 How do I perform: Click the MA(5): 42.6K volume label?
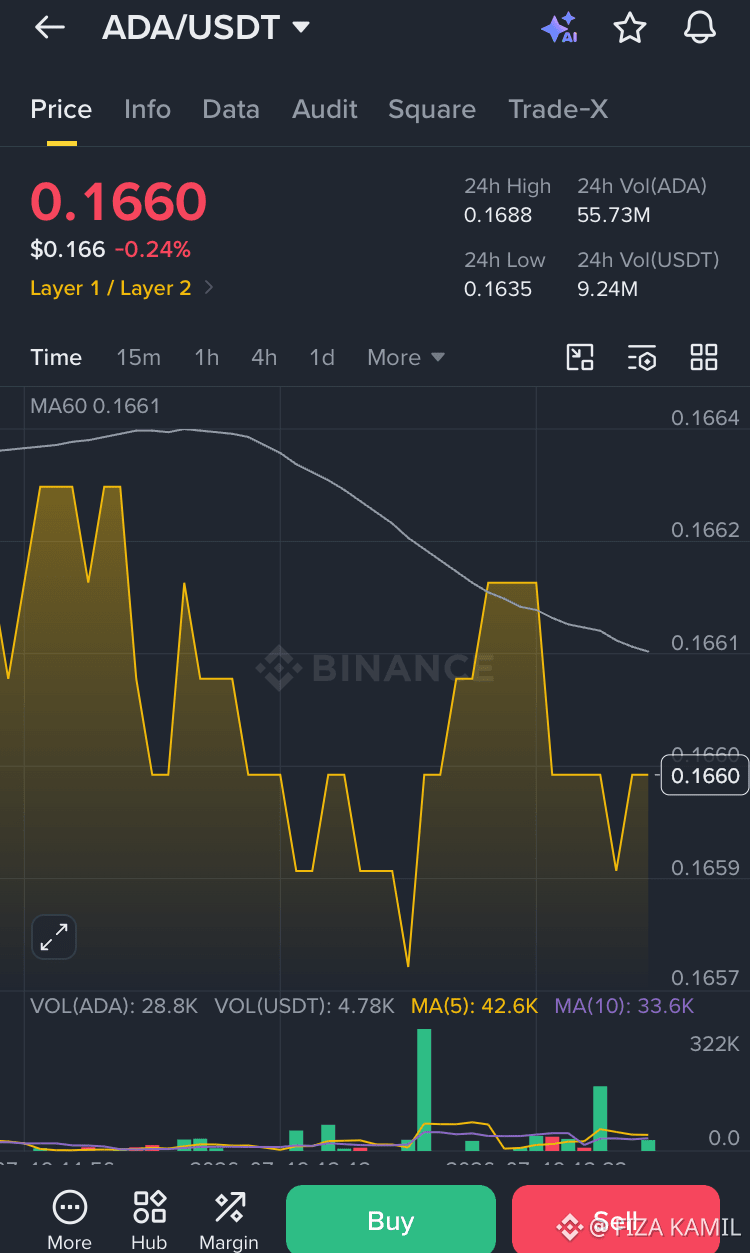pyautogui.click(x=475, y=1006)
